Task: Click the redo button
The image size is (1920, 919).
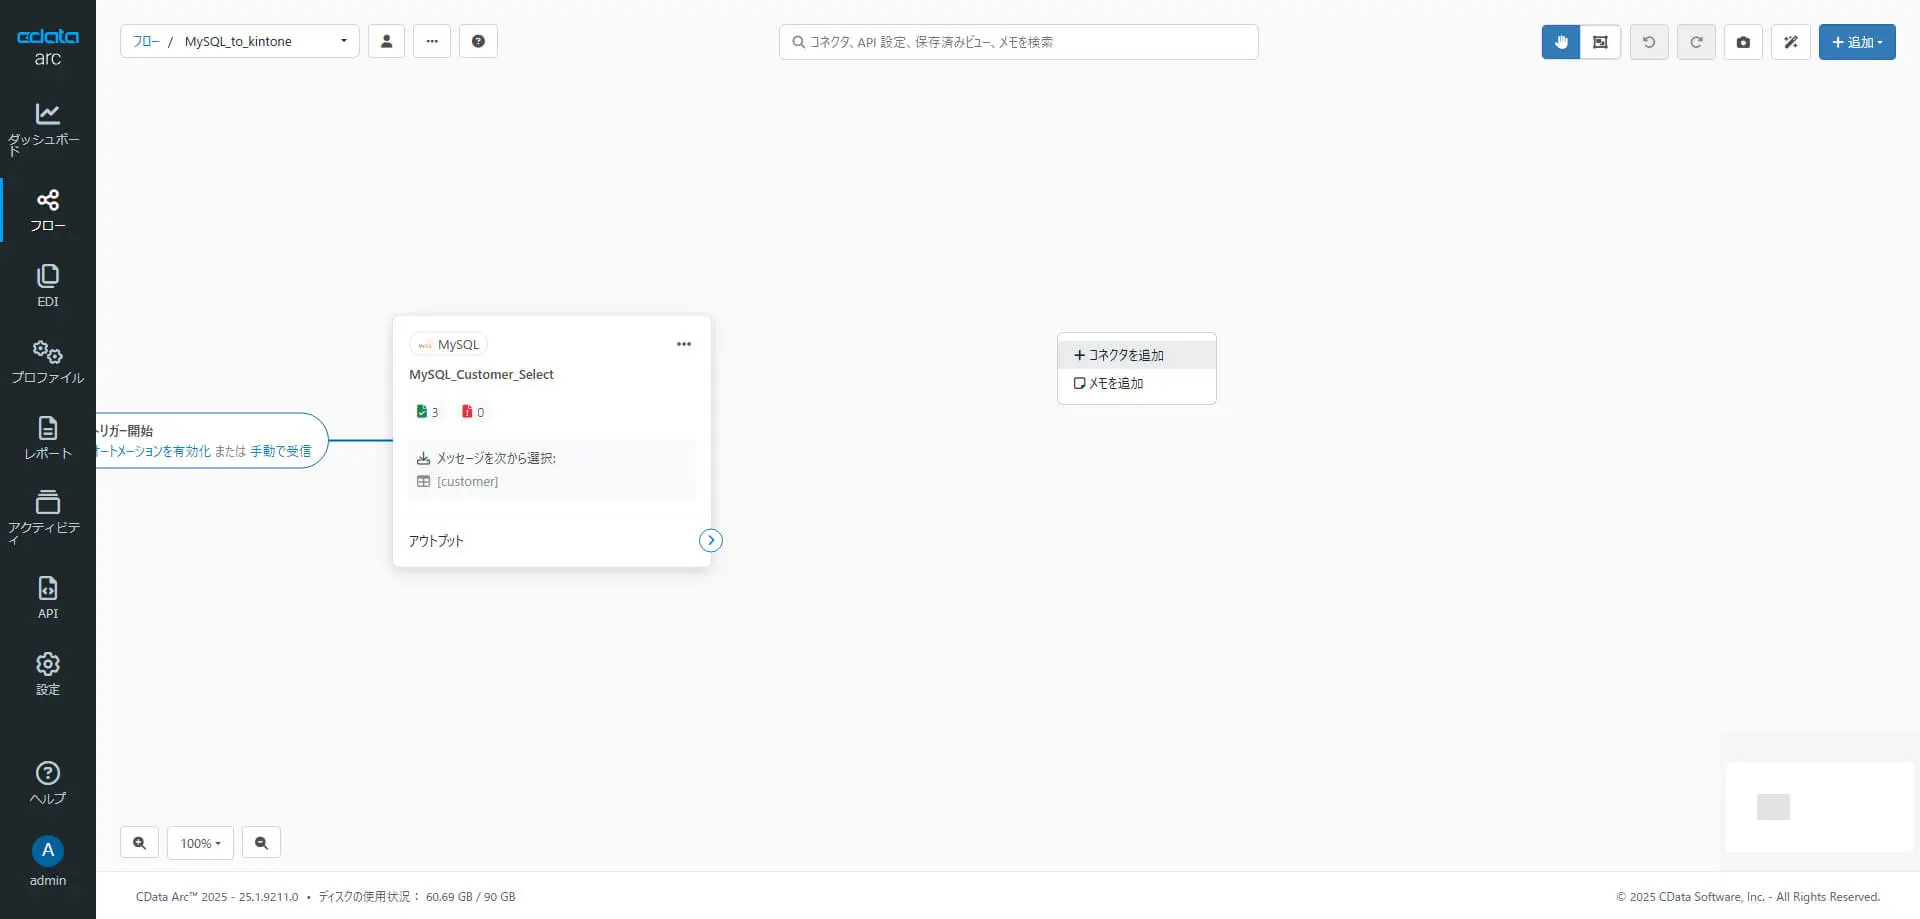Action: pos(1696,42)
